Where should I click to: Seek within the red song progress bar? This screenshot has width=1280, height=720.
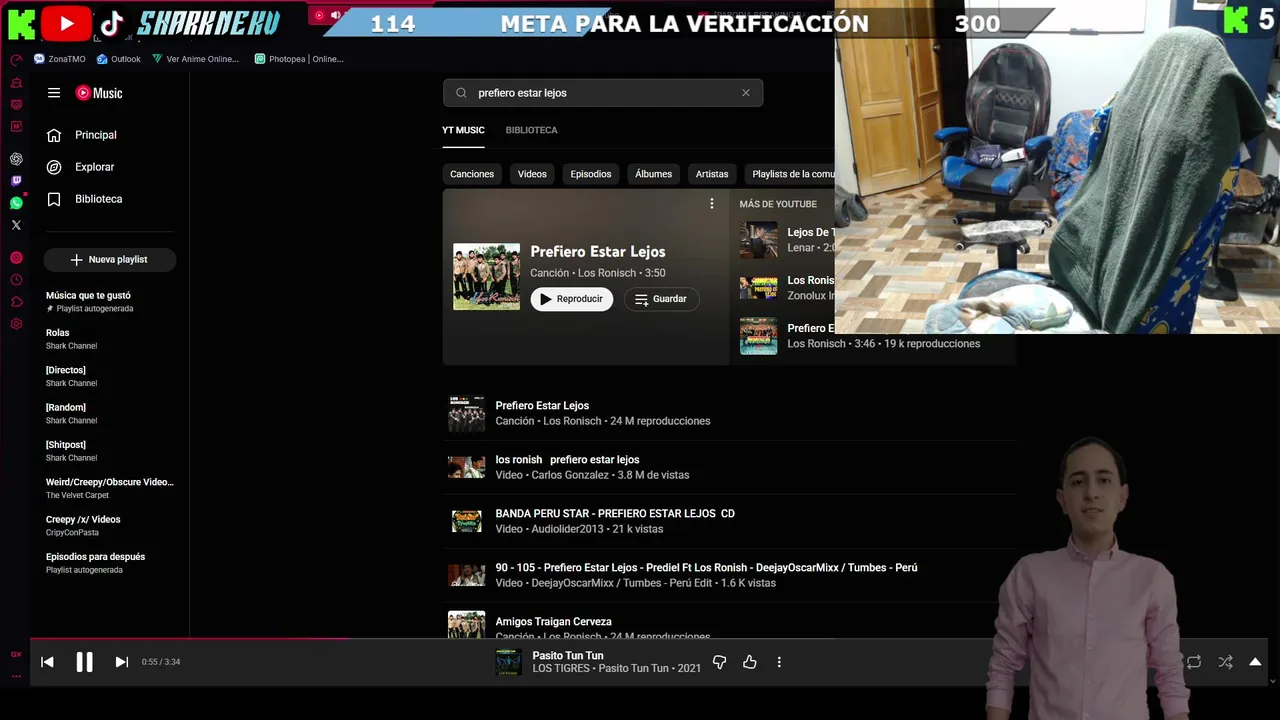[190, 639]
